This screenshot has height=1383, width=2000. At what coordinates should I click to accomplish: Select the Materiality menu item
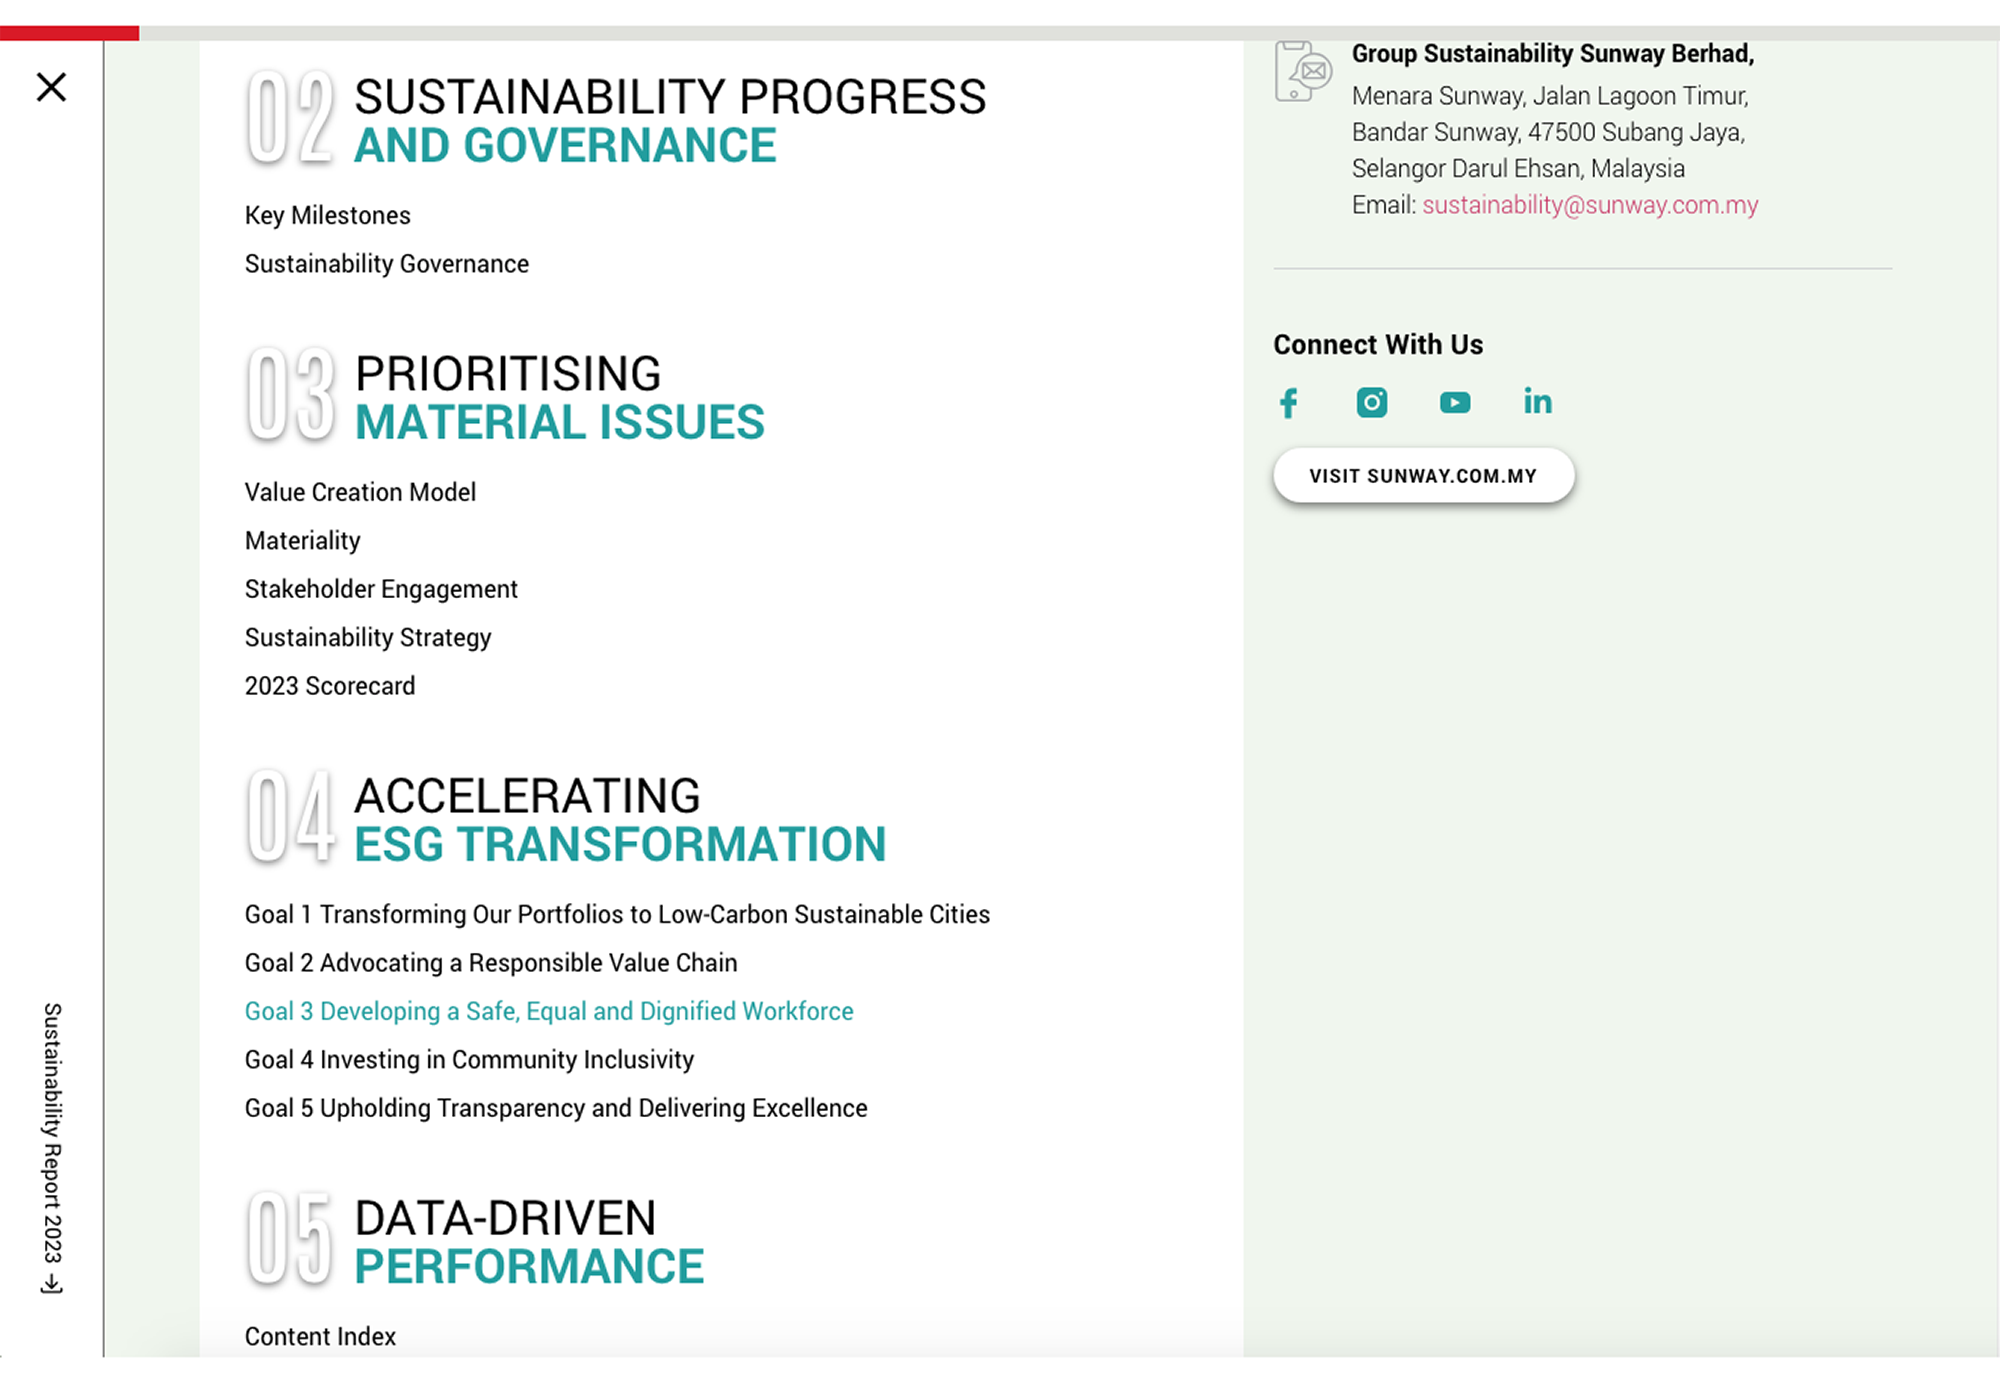coord(303,541)
